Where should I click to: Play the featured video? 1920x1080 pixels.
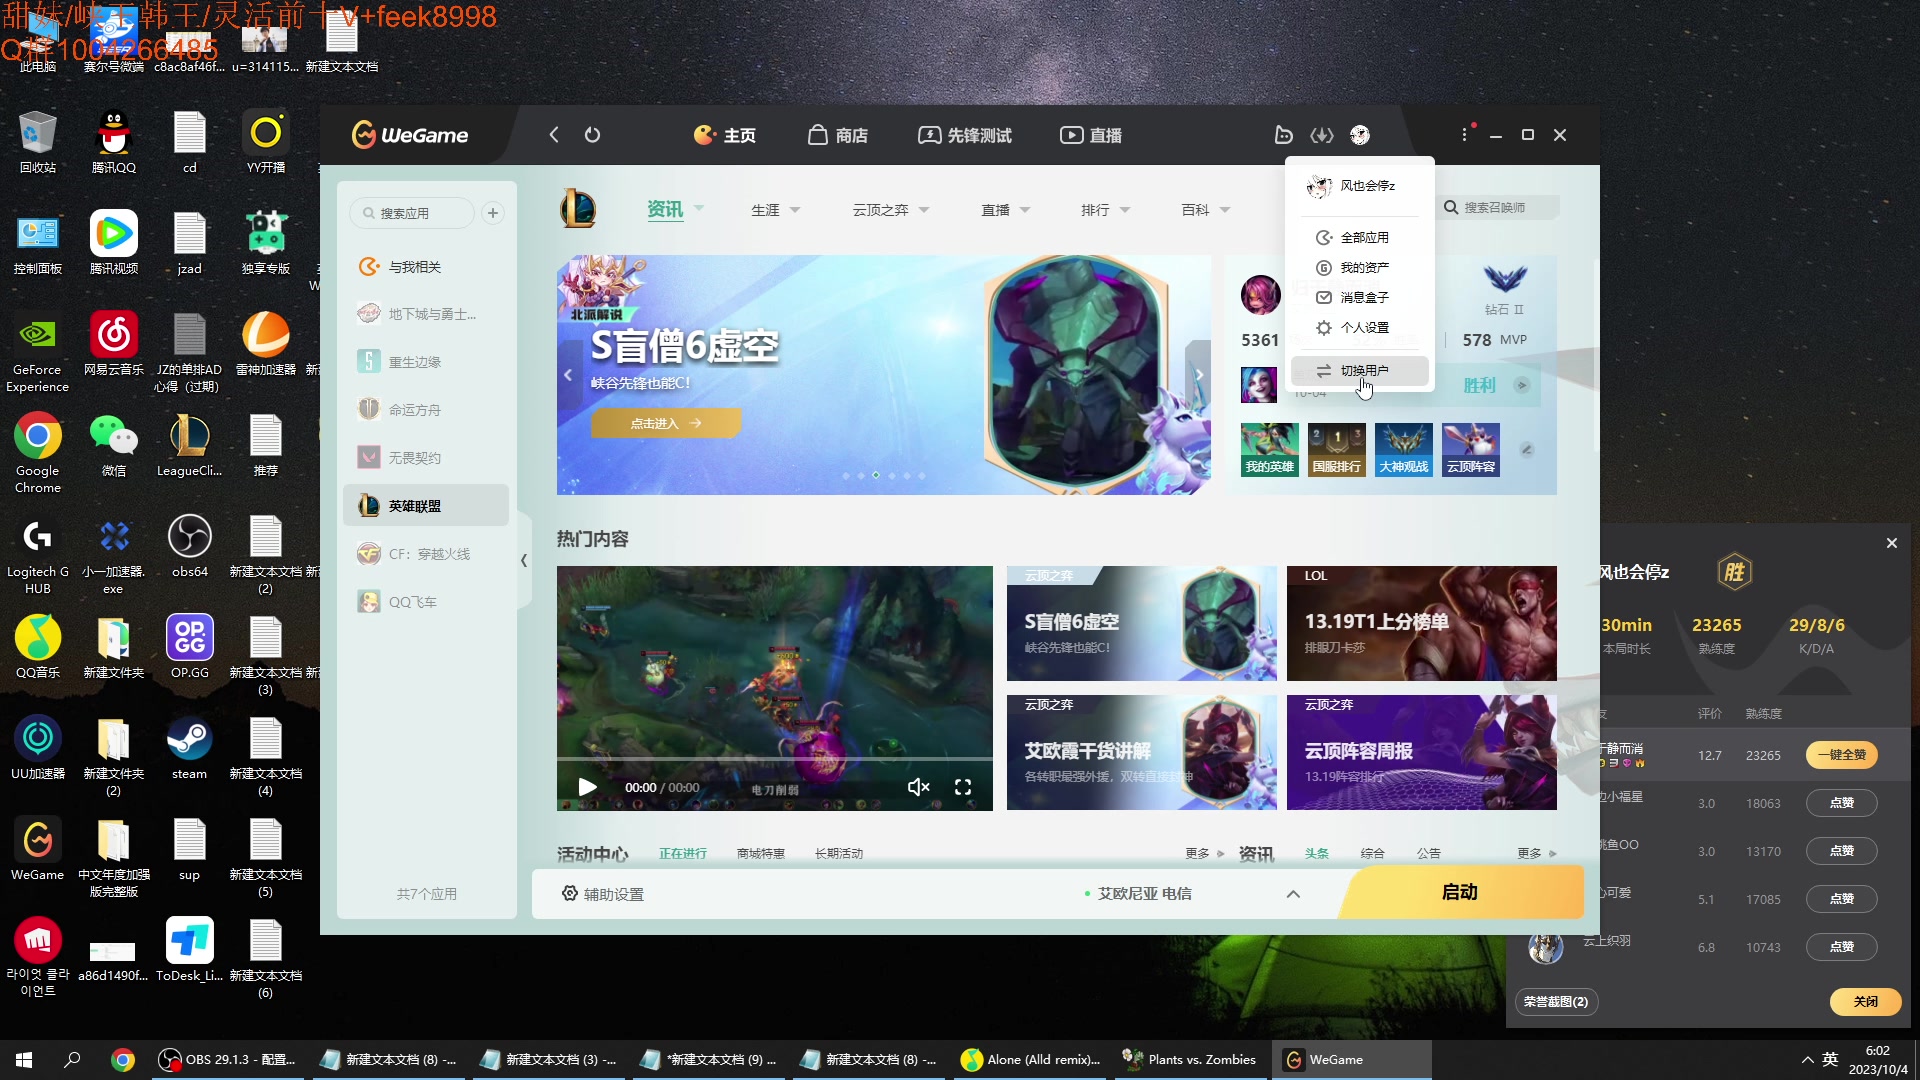tap(587, 787)
